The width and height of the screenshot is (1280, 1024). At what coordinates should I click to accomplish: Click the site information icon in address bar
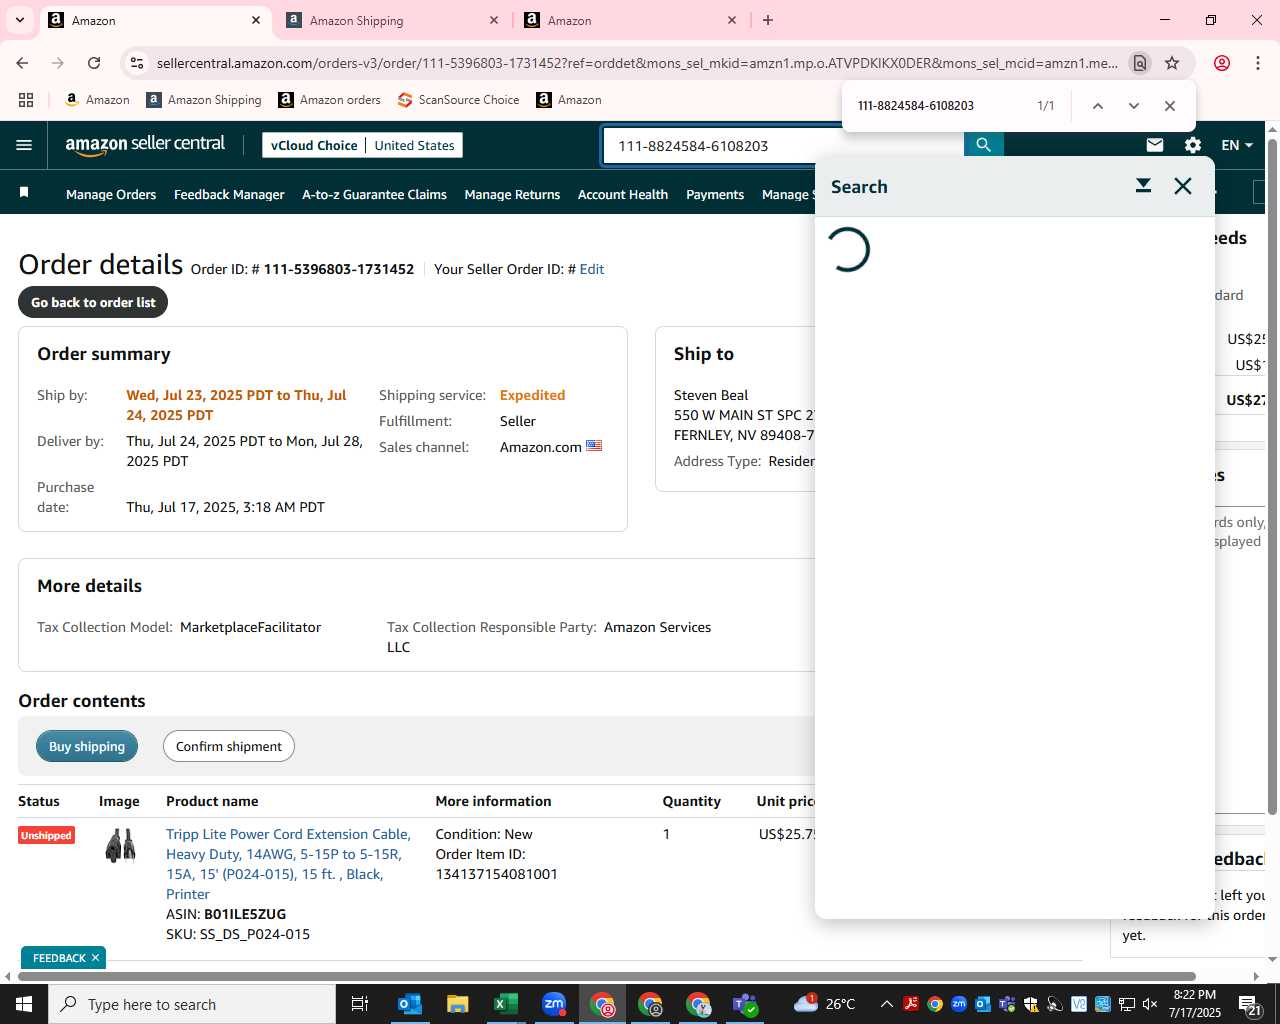click(x=137, y=63)
